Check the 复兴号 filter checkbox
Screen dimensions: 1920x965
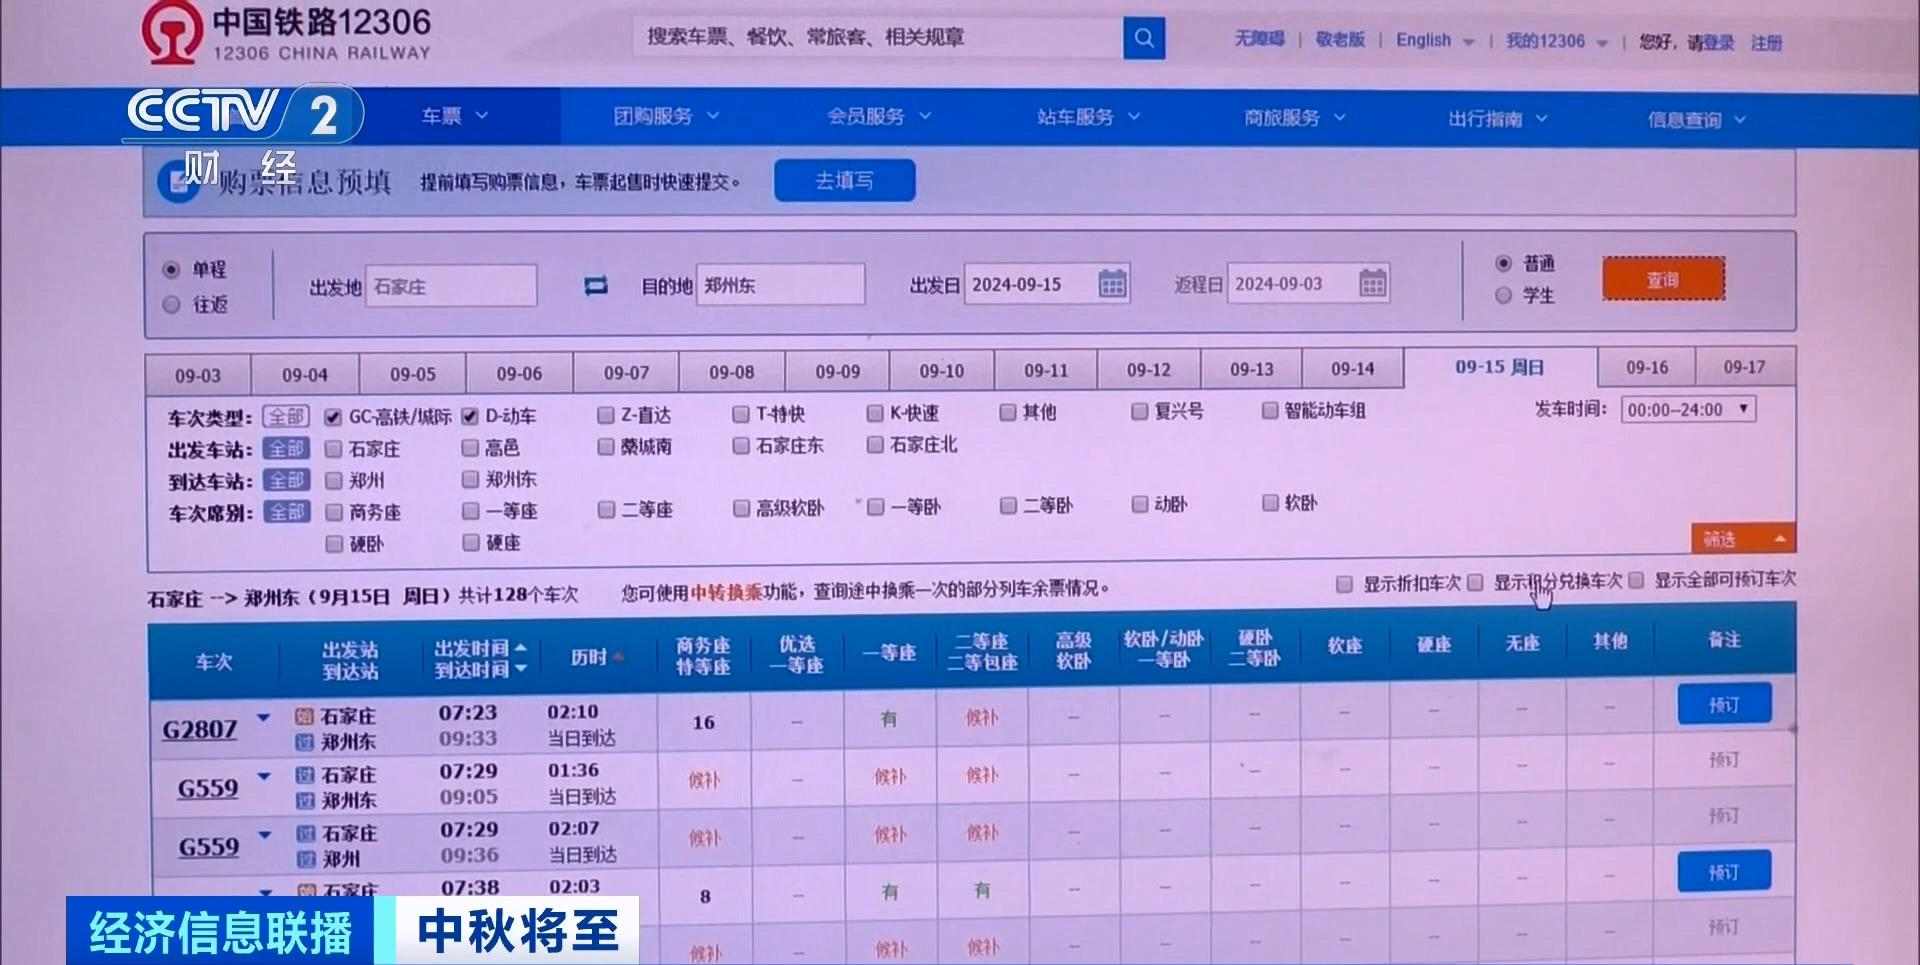(1139, 411)
